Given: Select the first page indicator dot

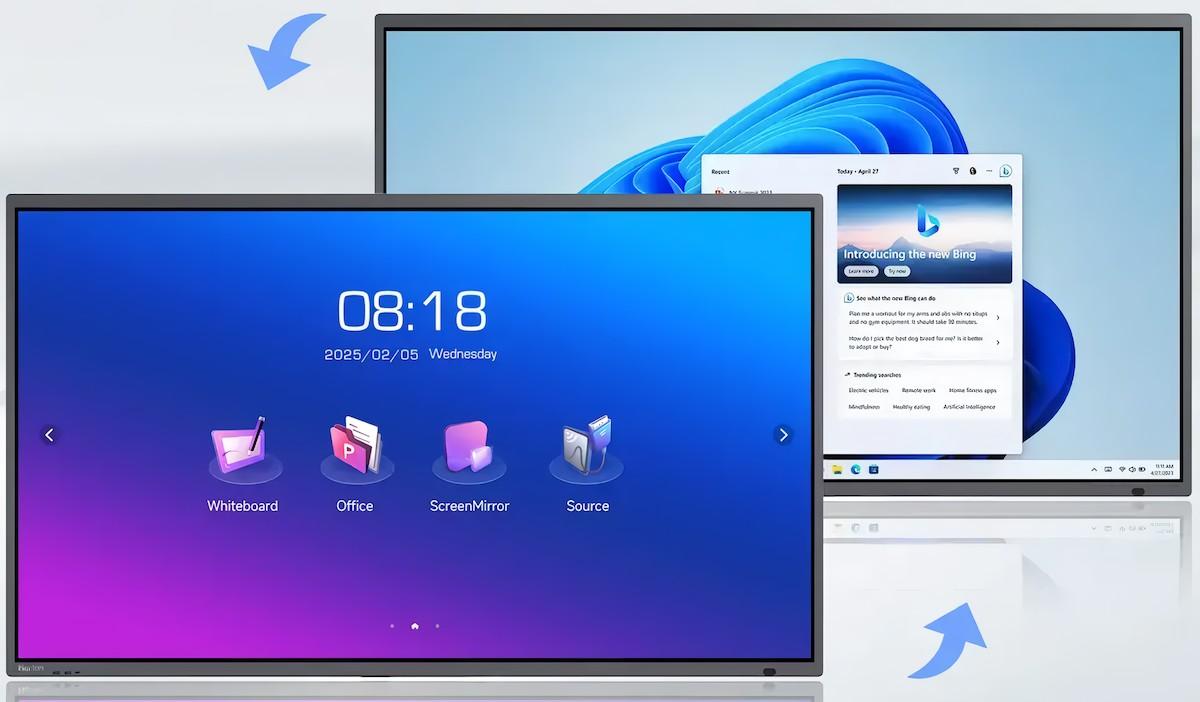Looking at the screenshot, I should coord(392,627).
